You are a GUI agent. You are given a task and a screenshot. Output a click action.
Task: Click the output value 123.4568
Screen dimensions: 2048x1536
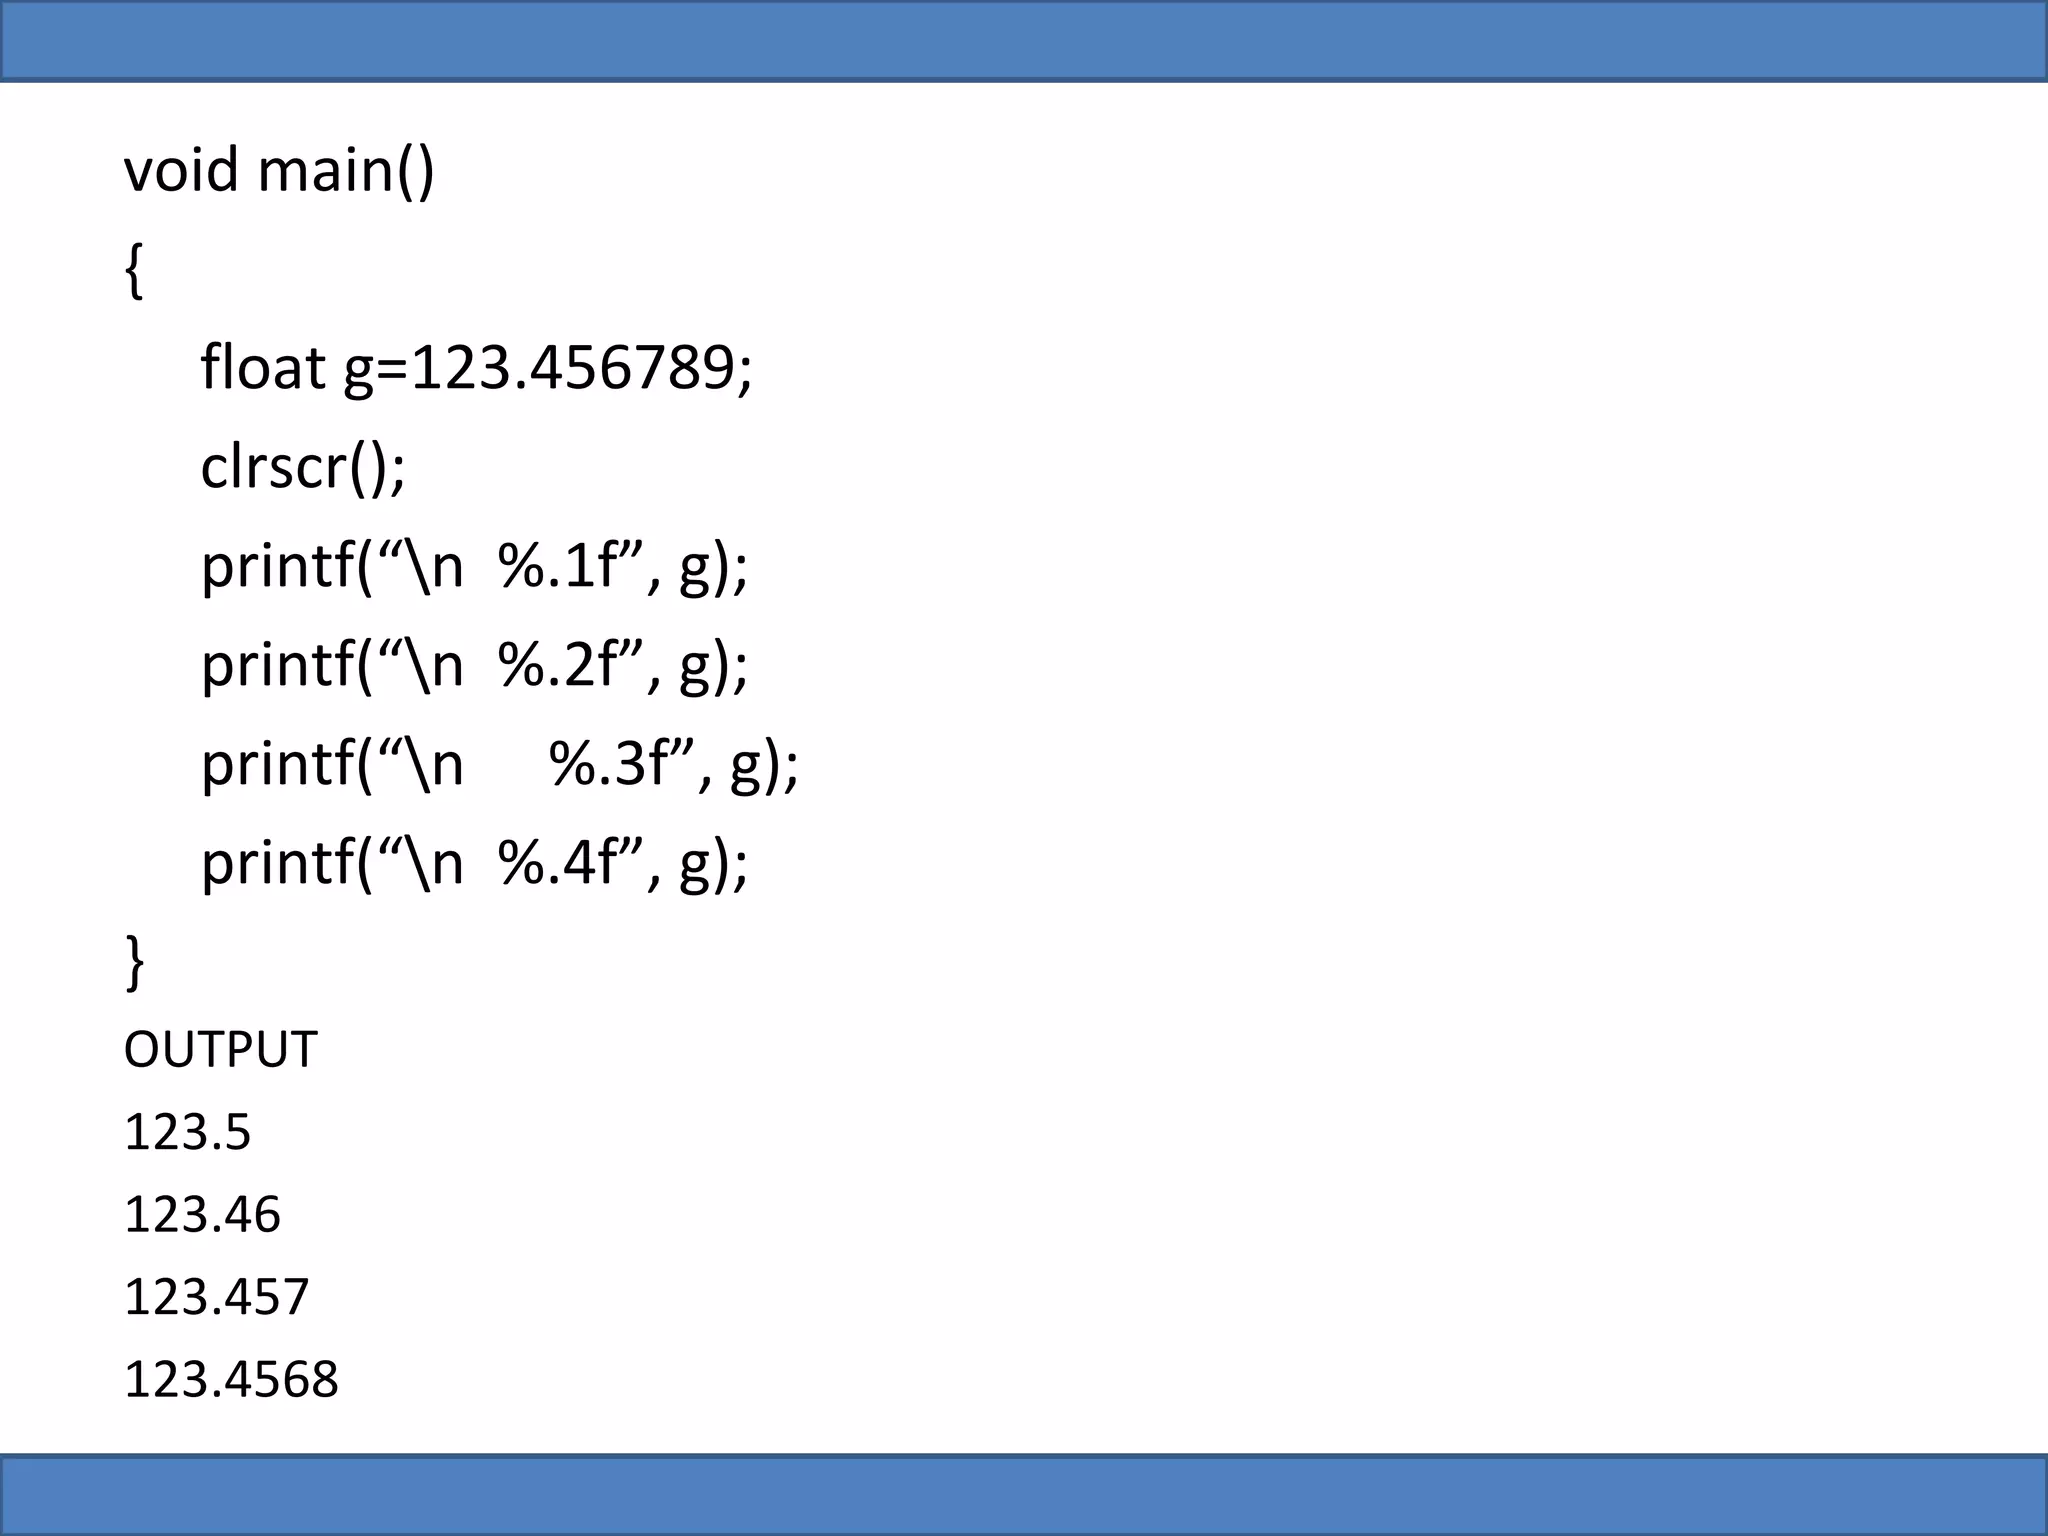tap(231, 1379)
